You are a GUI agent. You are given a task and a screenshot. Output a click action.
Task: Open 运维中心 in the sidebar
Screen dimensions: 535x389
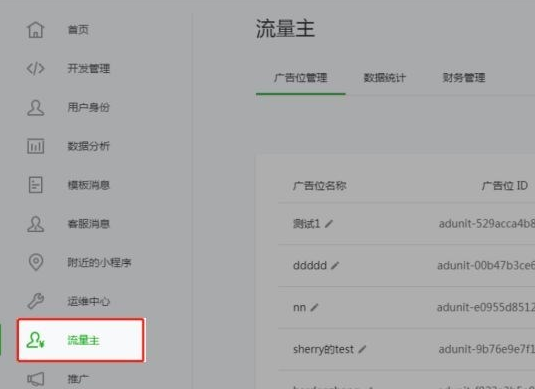89,301
